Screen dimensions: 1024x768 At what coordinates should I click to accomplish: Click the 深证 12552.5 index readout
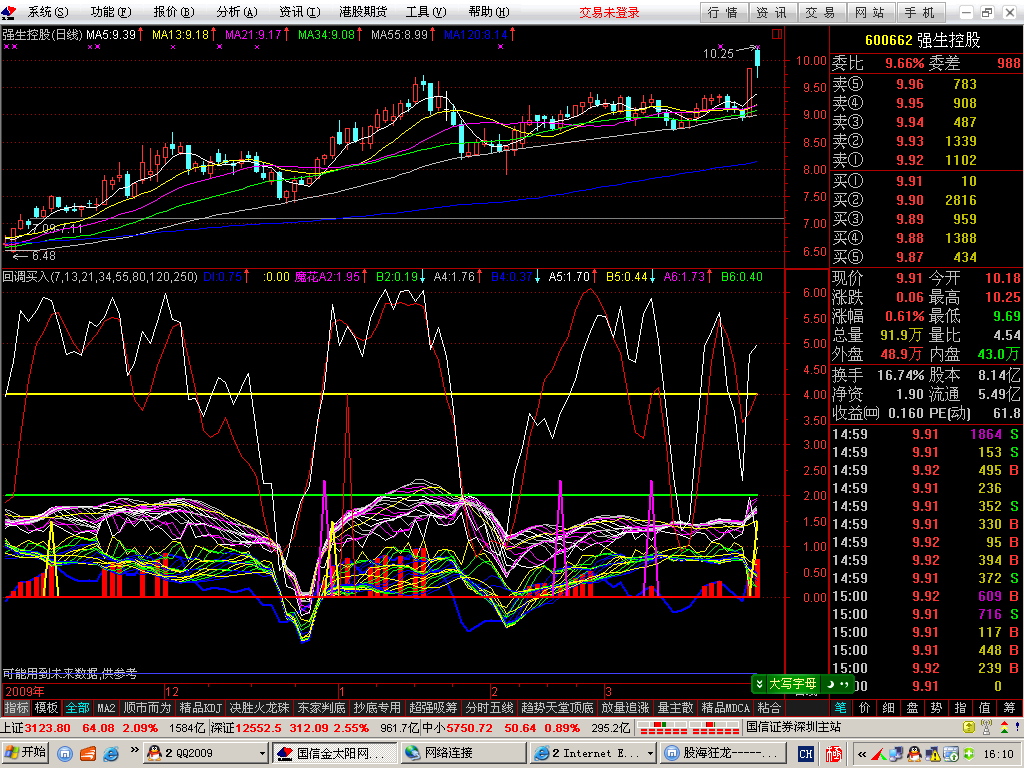(x=246, y=728)
